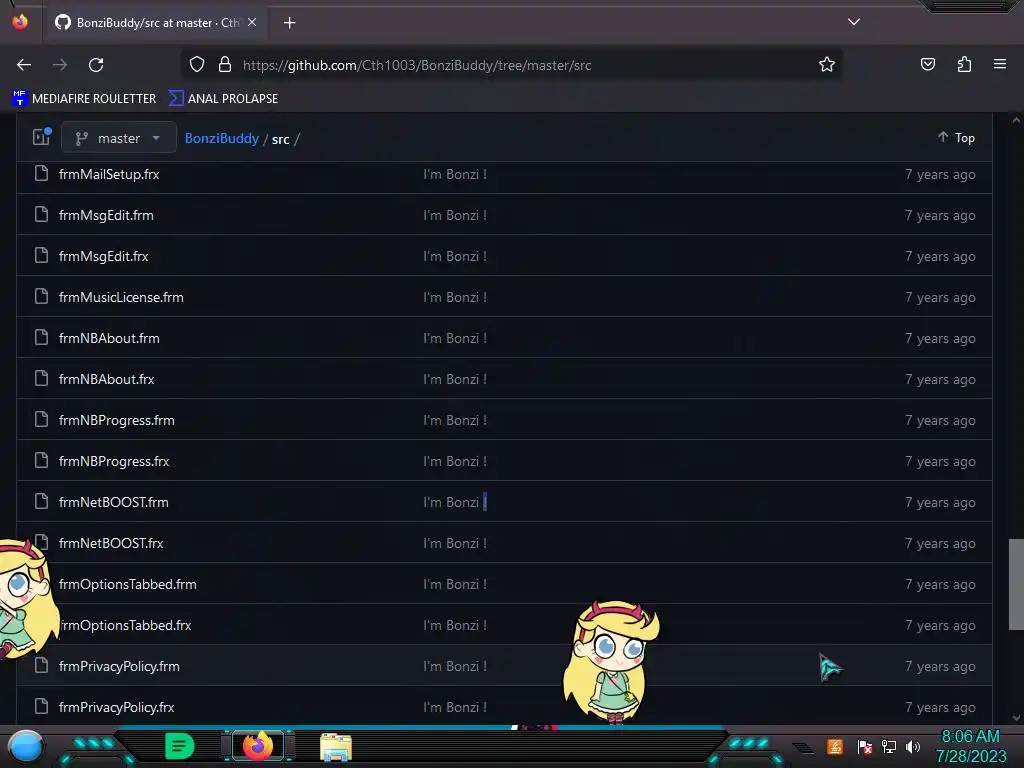This screenshot has width=1024, height=768.
Task: Click the scrollbar down arrow
Action: (x=1016, y=718)
